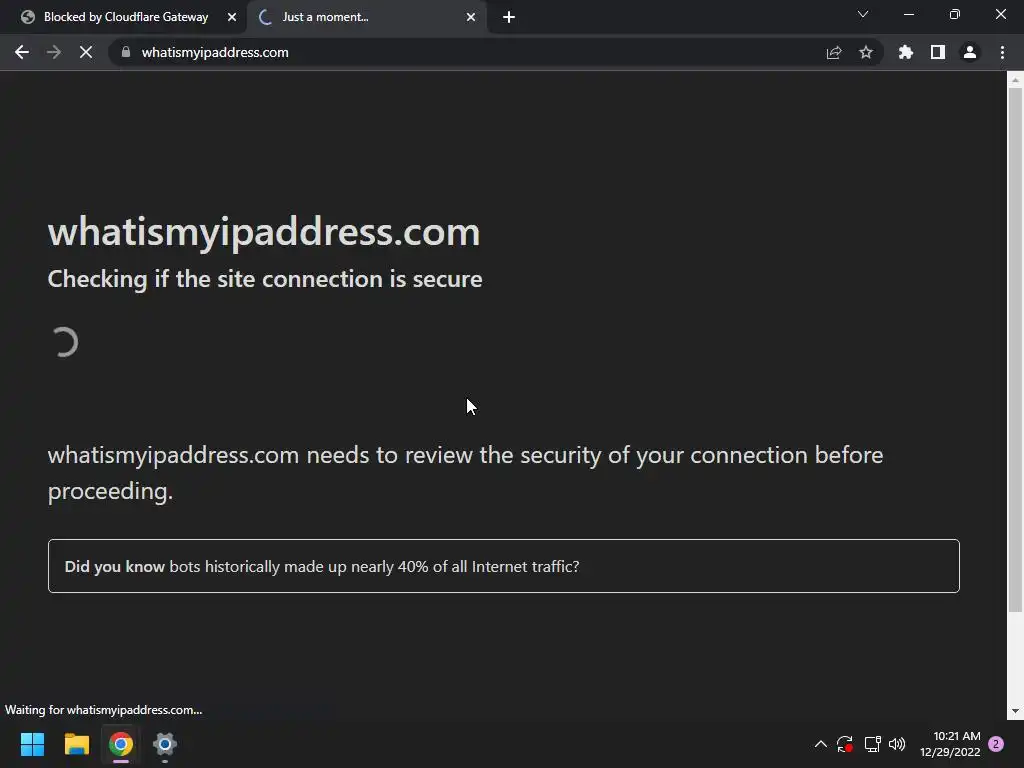The image size is (1024, 768).
Task: Open the volume speaker icon
Action: click(897, 744)
